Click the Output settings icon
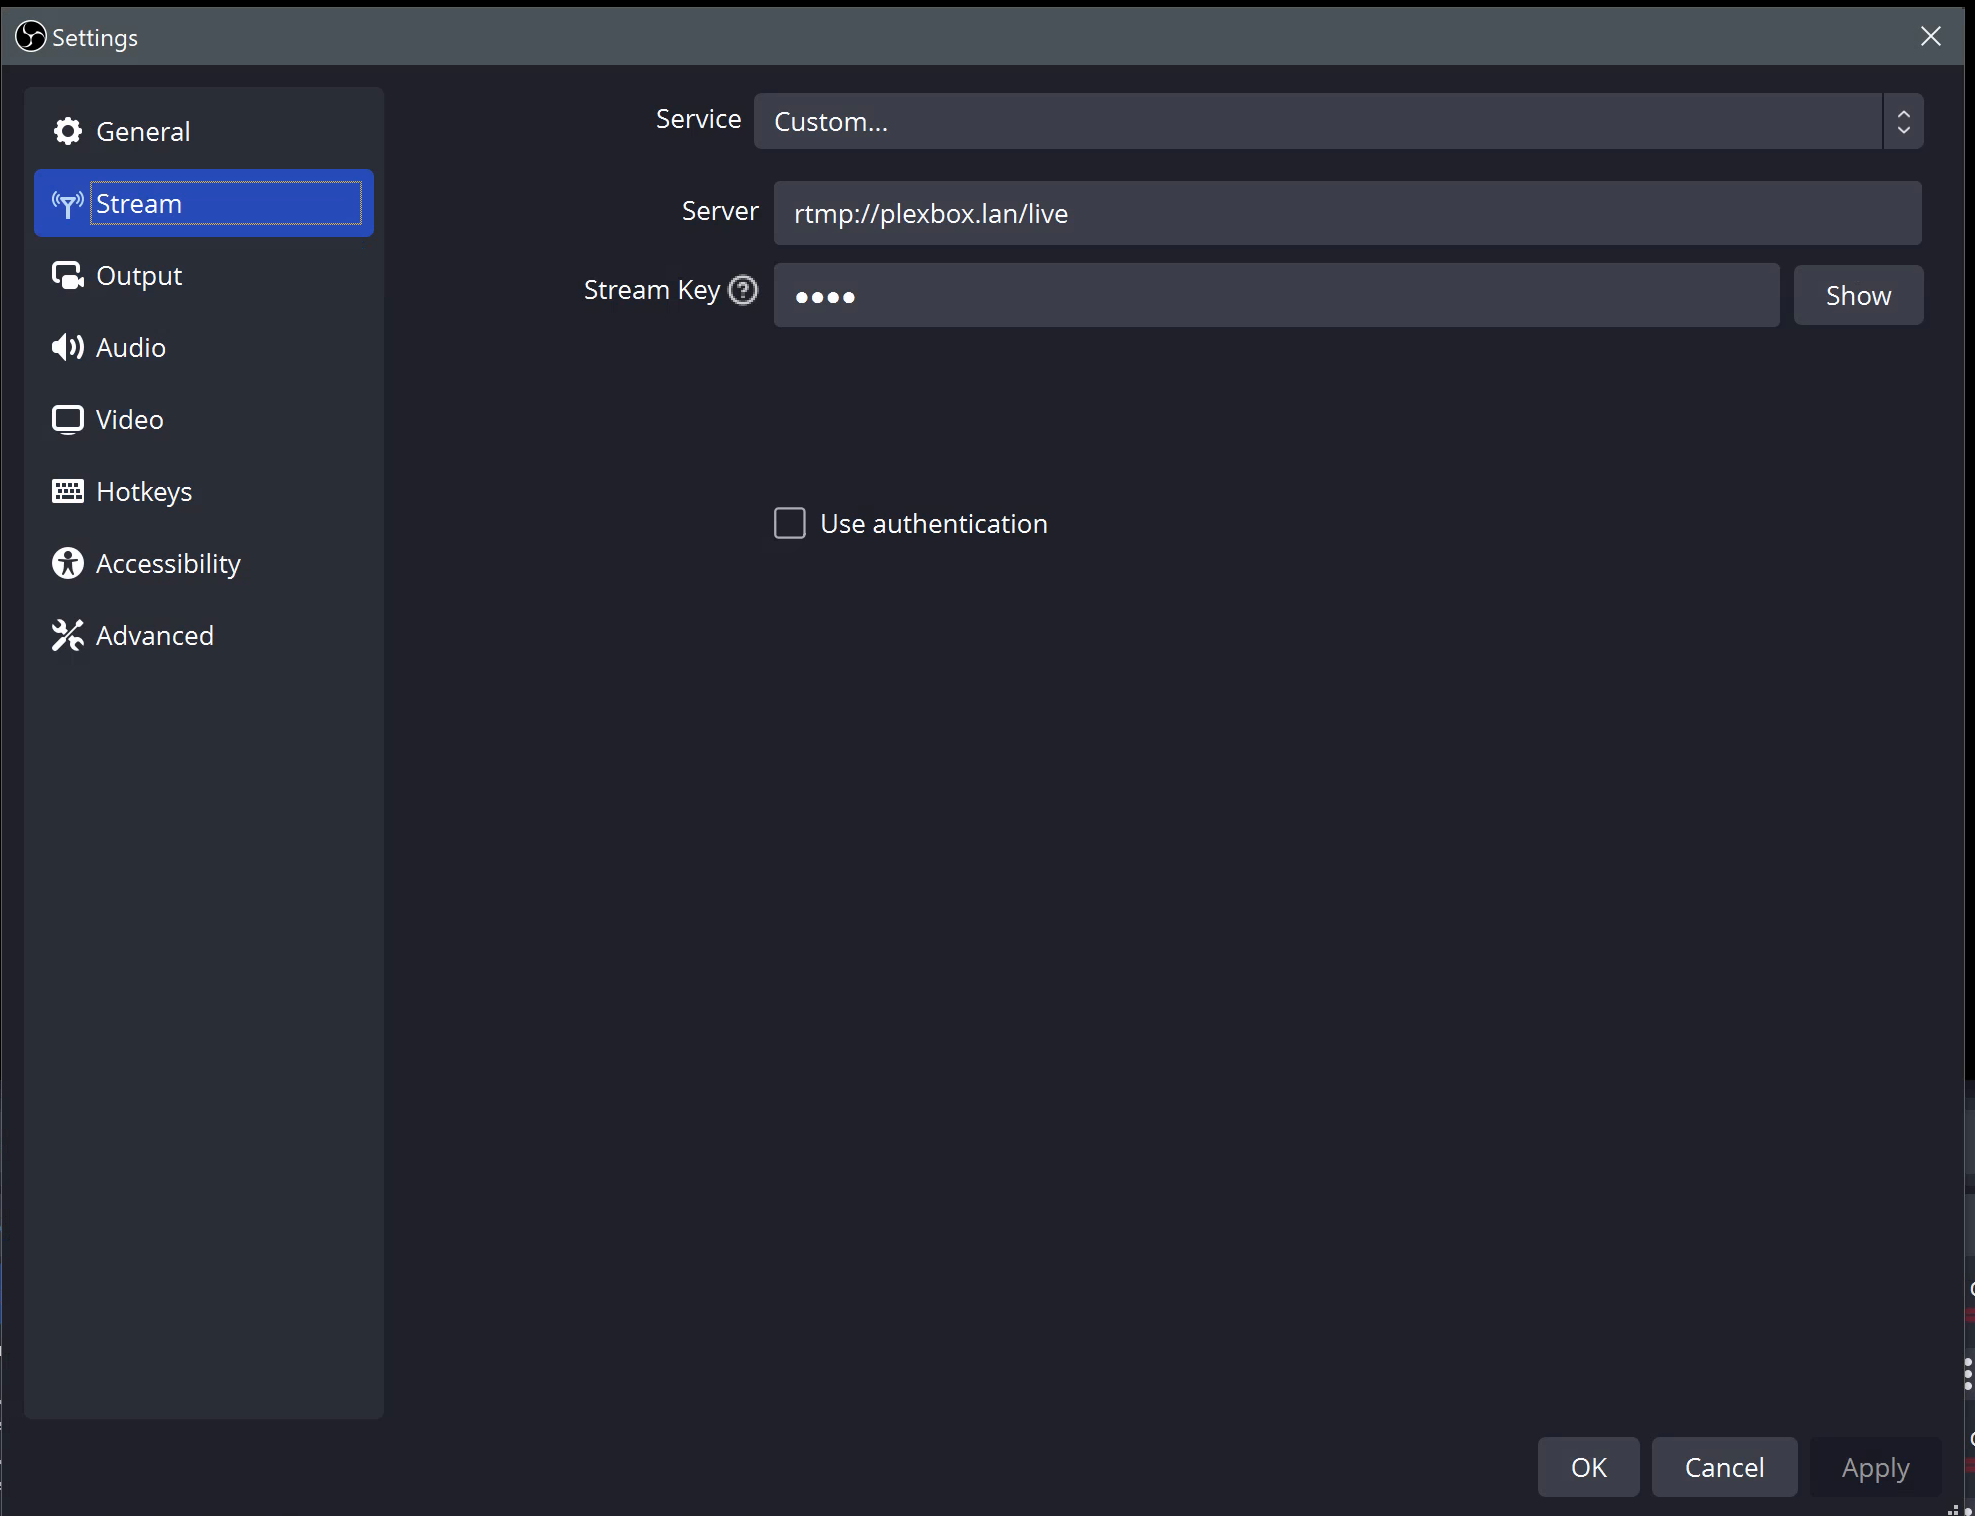The image size is (1975, 1516). tap(66, 275)
